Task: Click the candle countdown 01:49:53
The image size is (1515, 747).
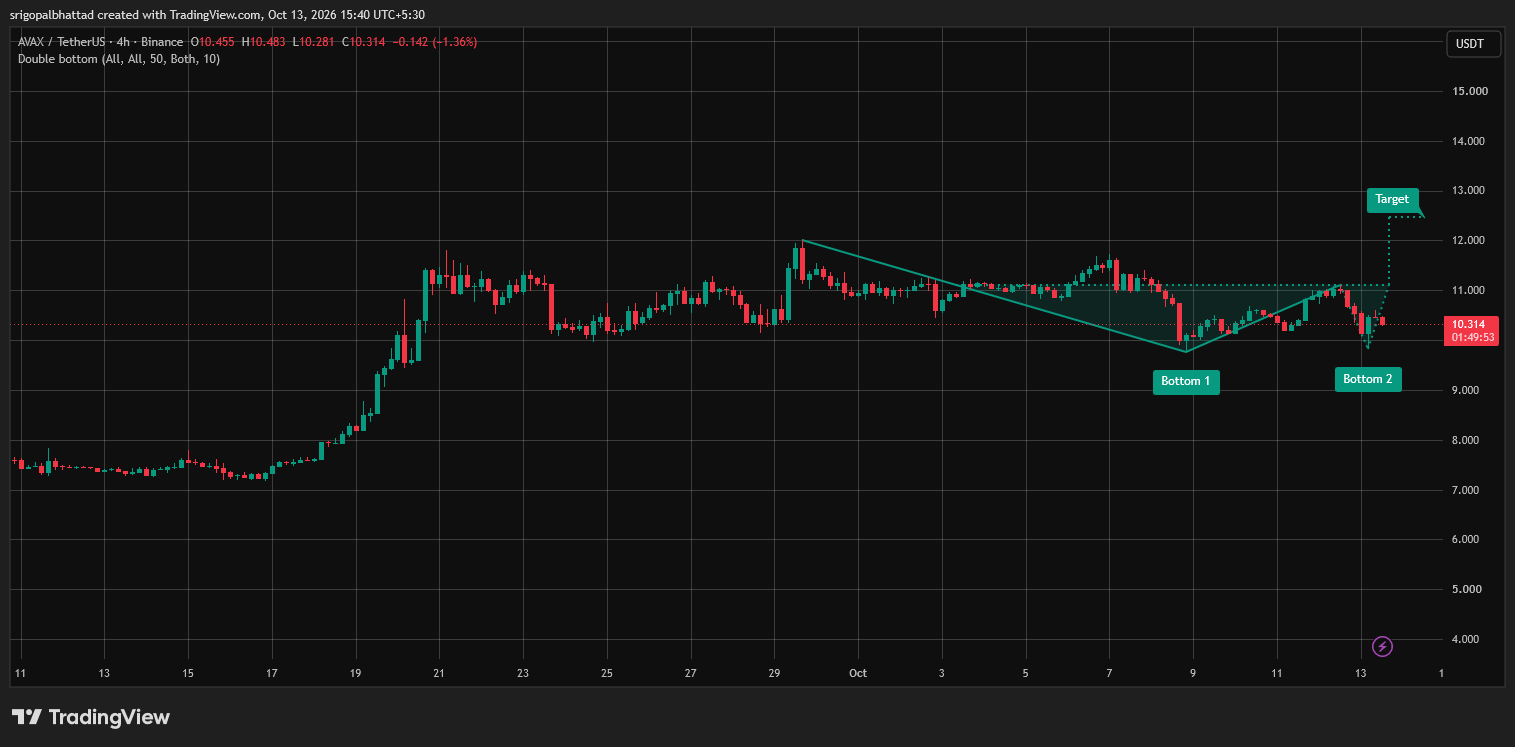Action: click(1473, 338)
